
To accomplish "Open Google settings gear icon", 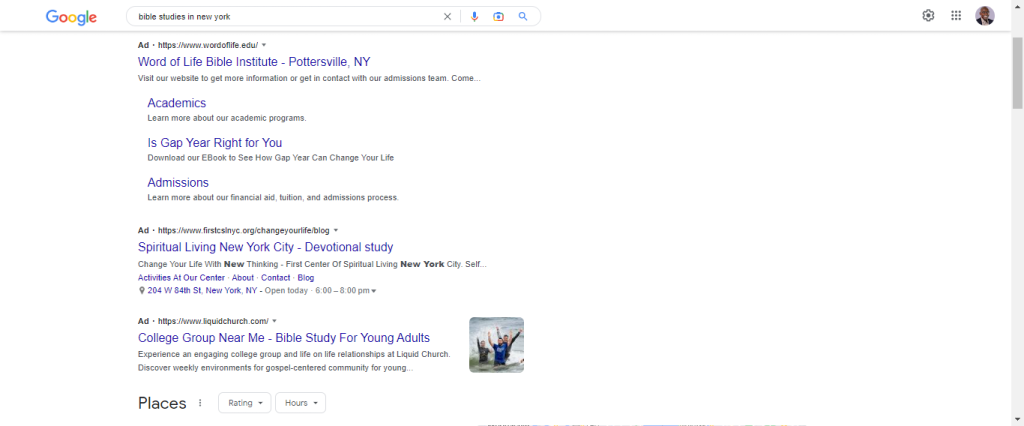I will click(x=928, y=16).
